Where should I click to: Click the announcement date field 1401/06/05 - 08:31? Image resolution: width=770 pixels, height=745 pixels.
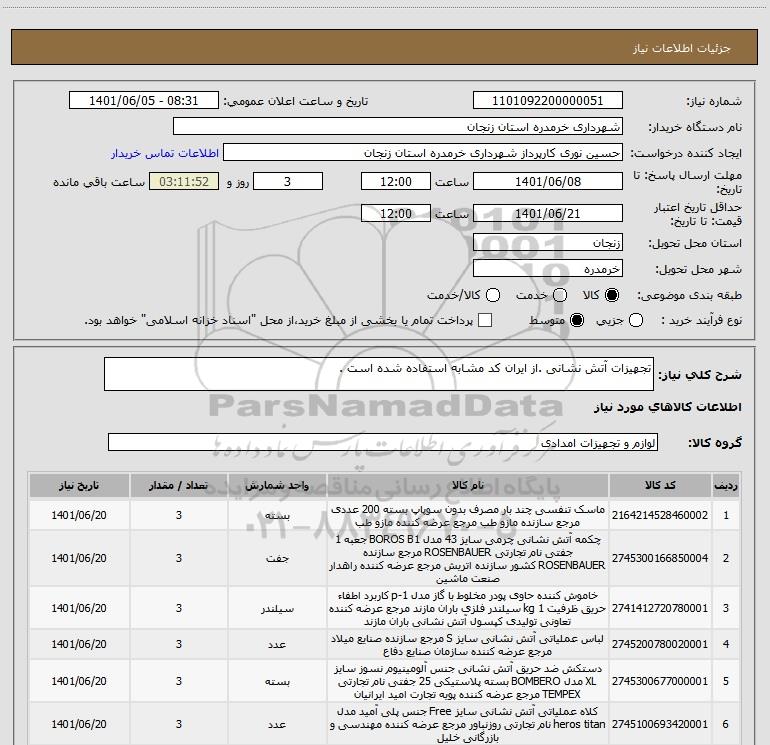[x=144, y=100]
